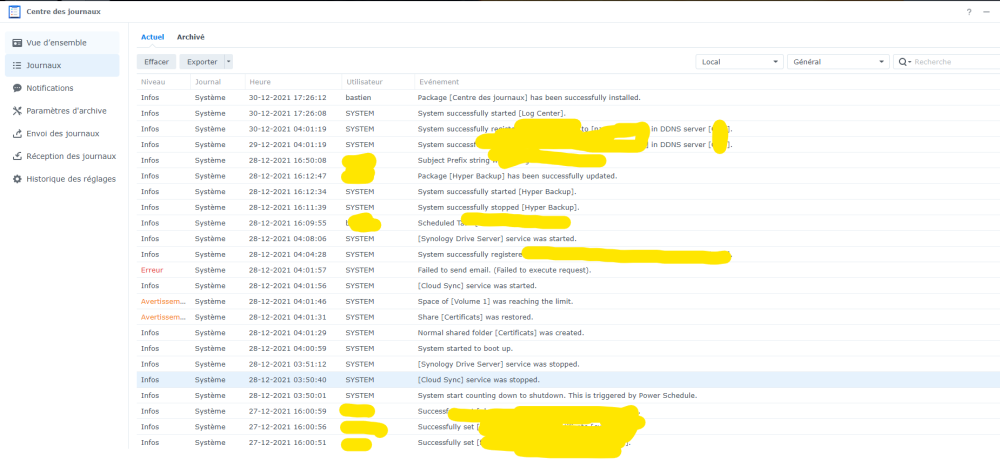Click the Notifications speech bubble icon
The image size is (1000, 459).
tap(17, 88)
